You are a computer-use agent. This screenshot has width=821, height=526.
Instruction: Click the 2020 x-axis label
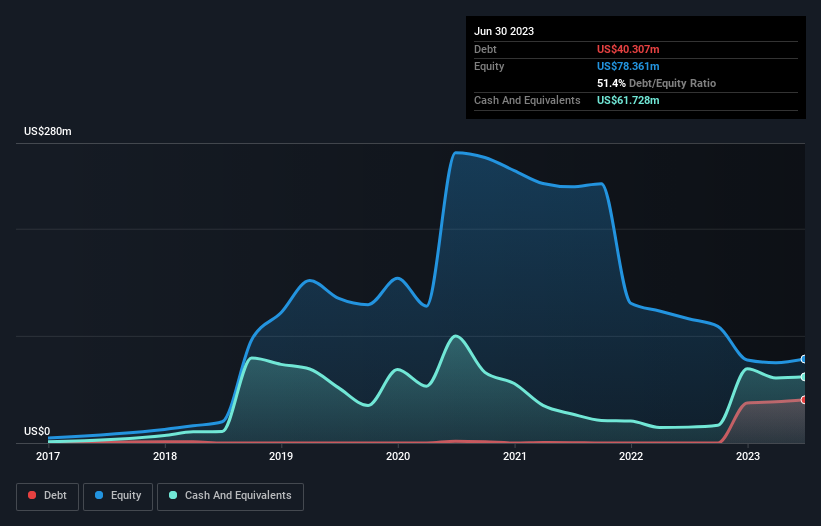tap(398, 456)
